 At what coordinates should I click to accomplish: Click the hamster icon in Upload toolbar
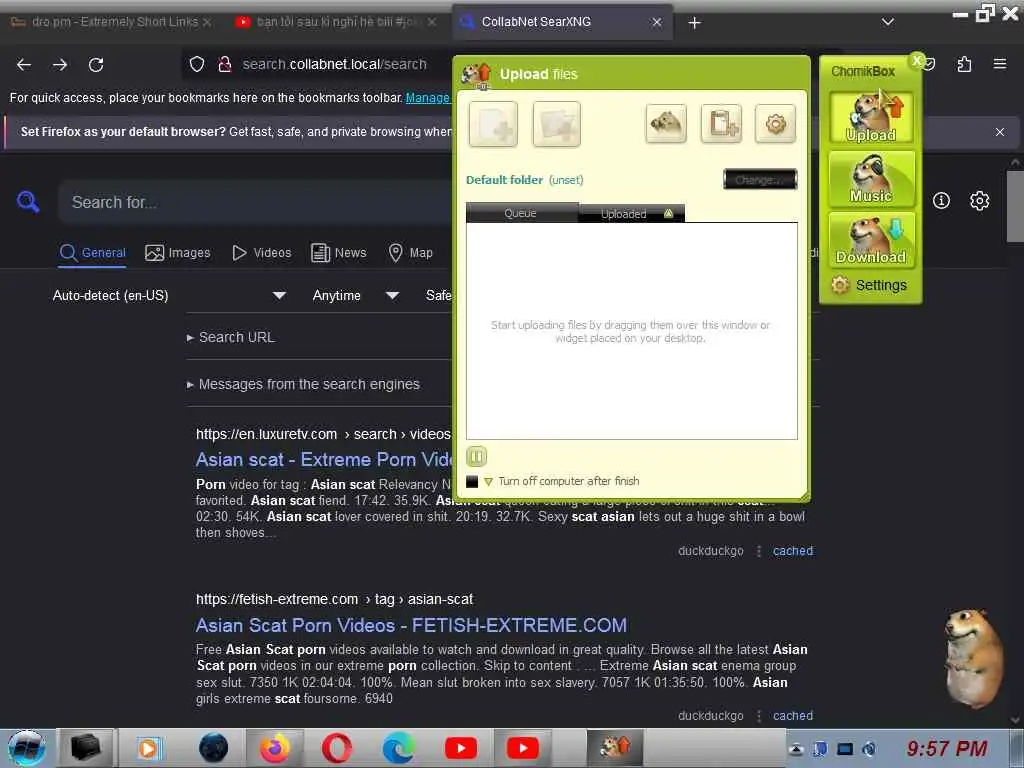(665, 123)
